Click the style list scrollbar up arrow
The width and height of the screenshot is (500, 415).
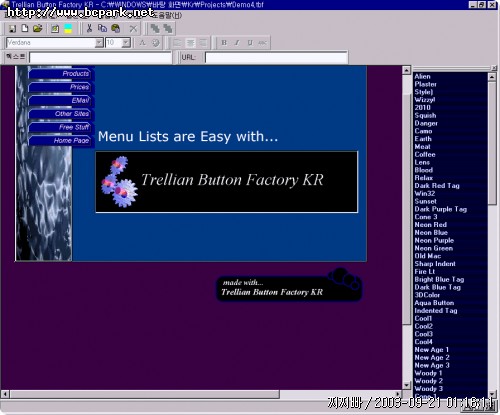click(x=492, y=77)
